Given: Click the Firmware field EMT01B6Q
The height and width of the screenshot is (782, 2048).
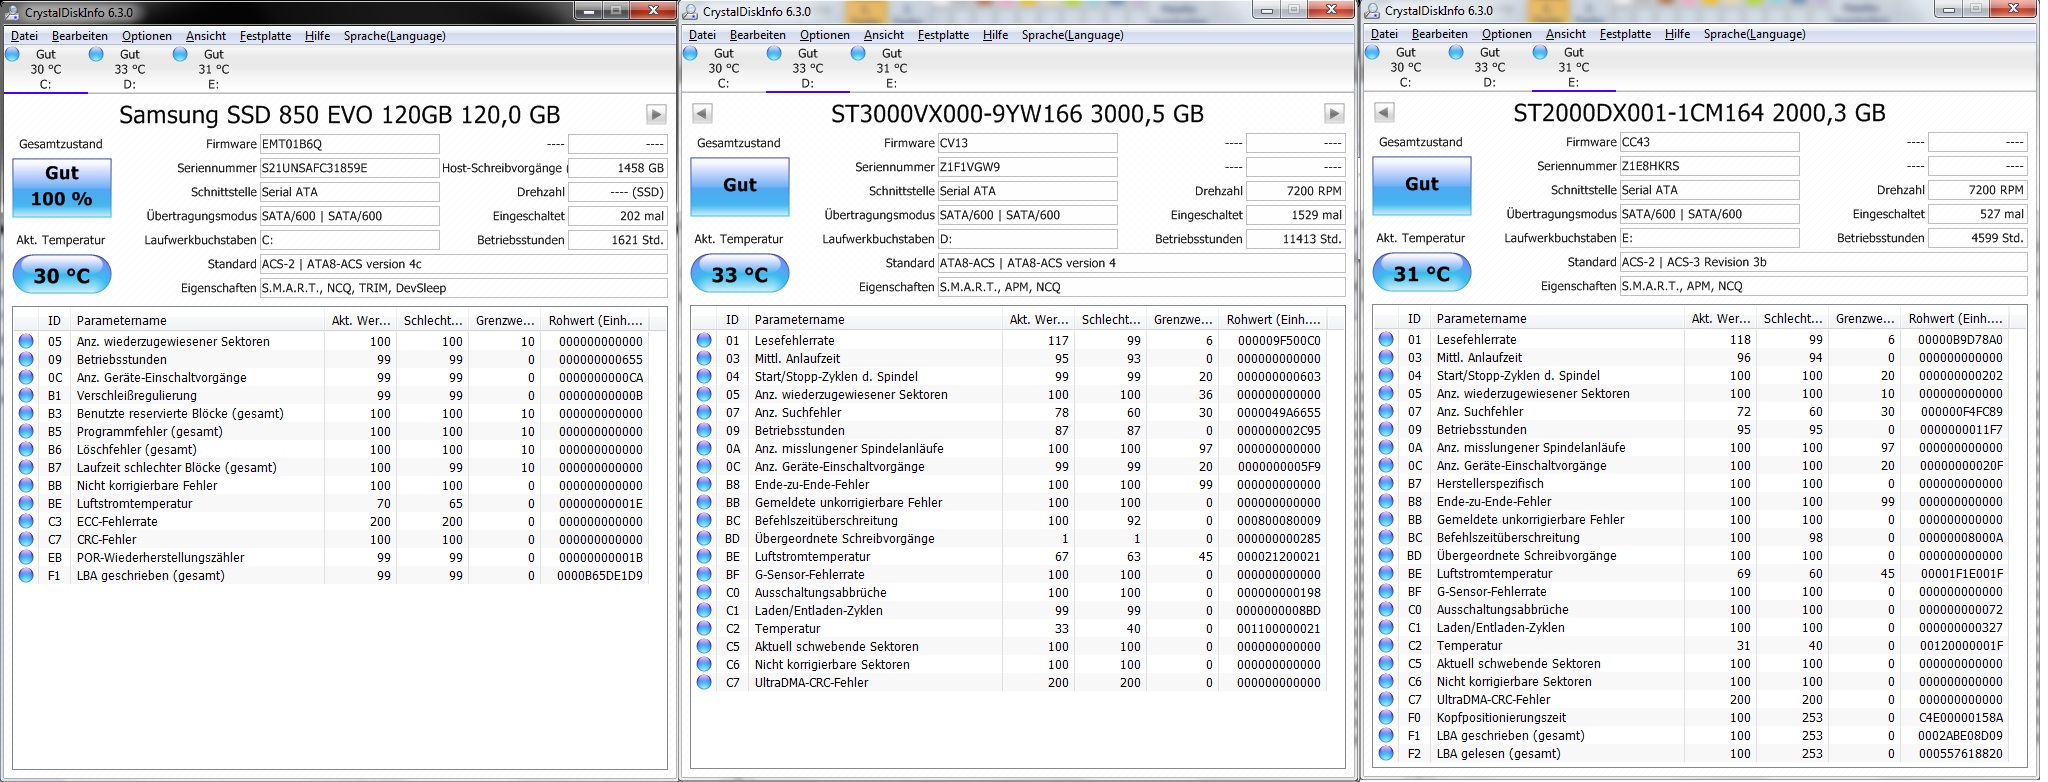Looking at the screenshot, I should pos(349,144).
